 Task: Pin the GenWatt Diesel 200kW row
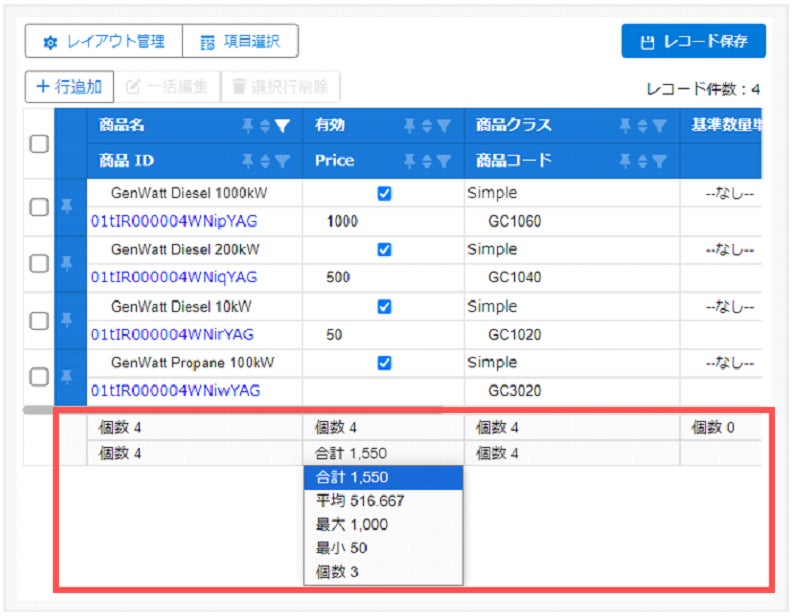[x=67, y=263]
